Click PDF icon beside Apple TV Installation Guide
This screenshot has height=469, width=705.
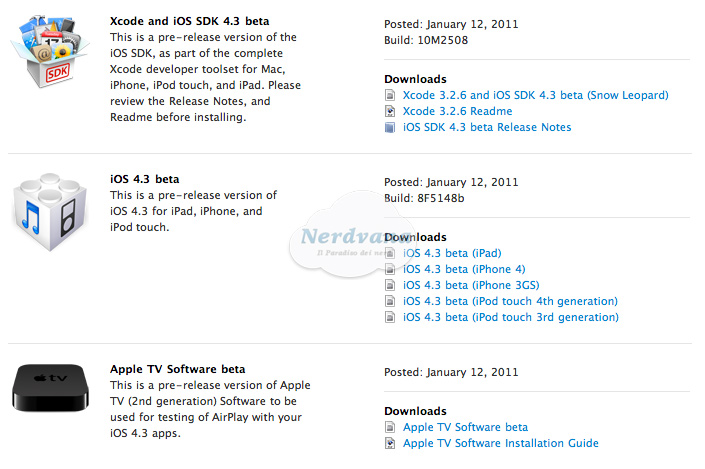coord(390,443)
